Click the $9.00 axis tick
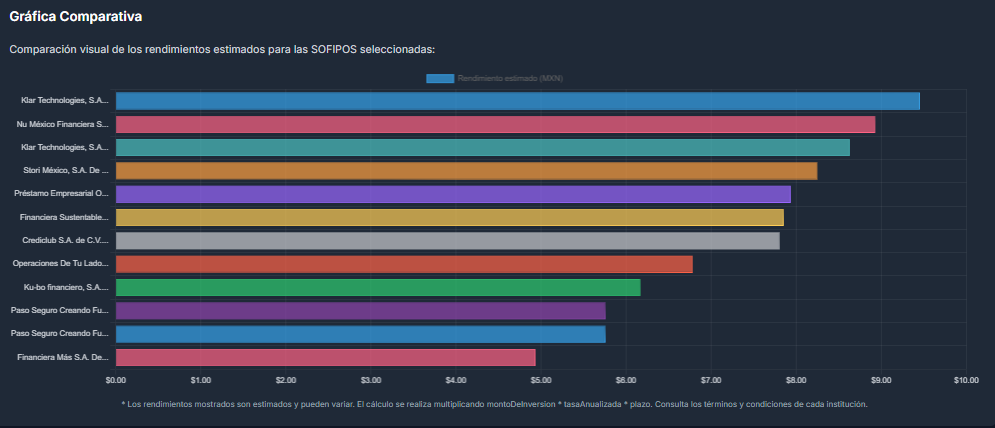The image size is (995, 428). tap(881, 380)
